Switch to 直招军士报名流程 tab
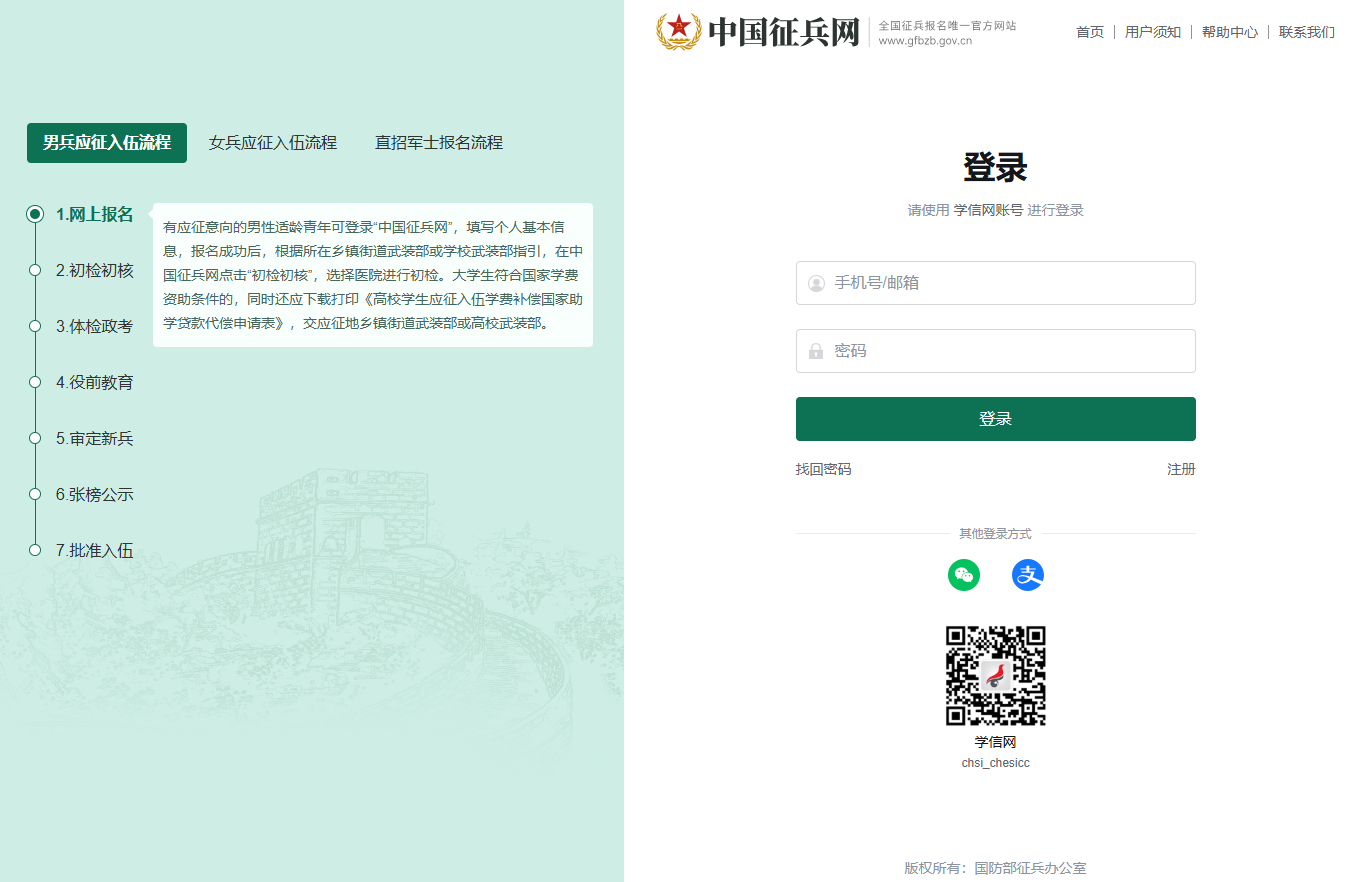 (439, 143)
